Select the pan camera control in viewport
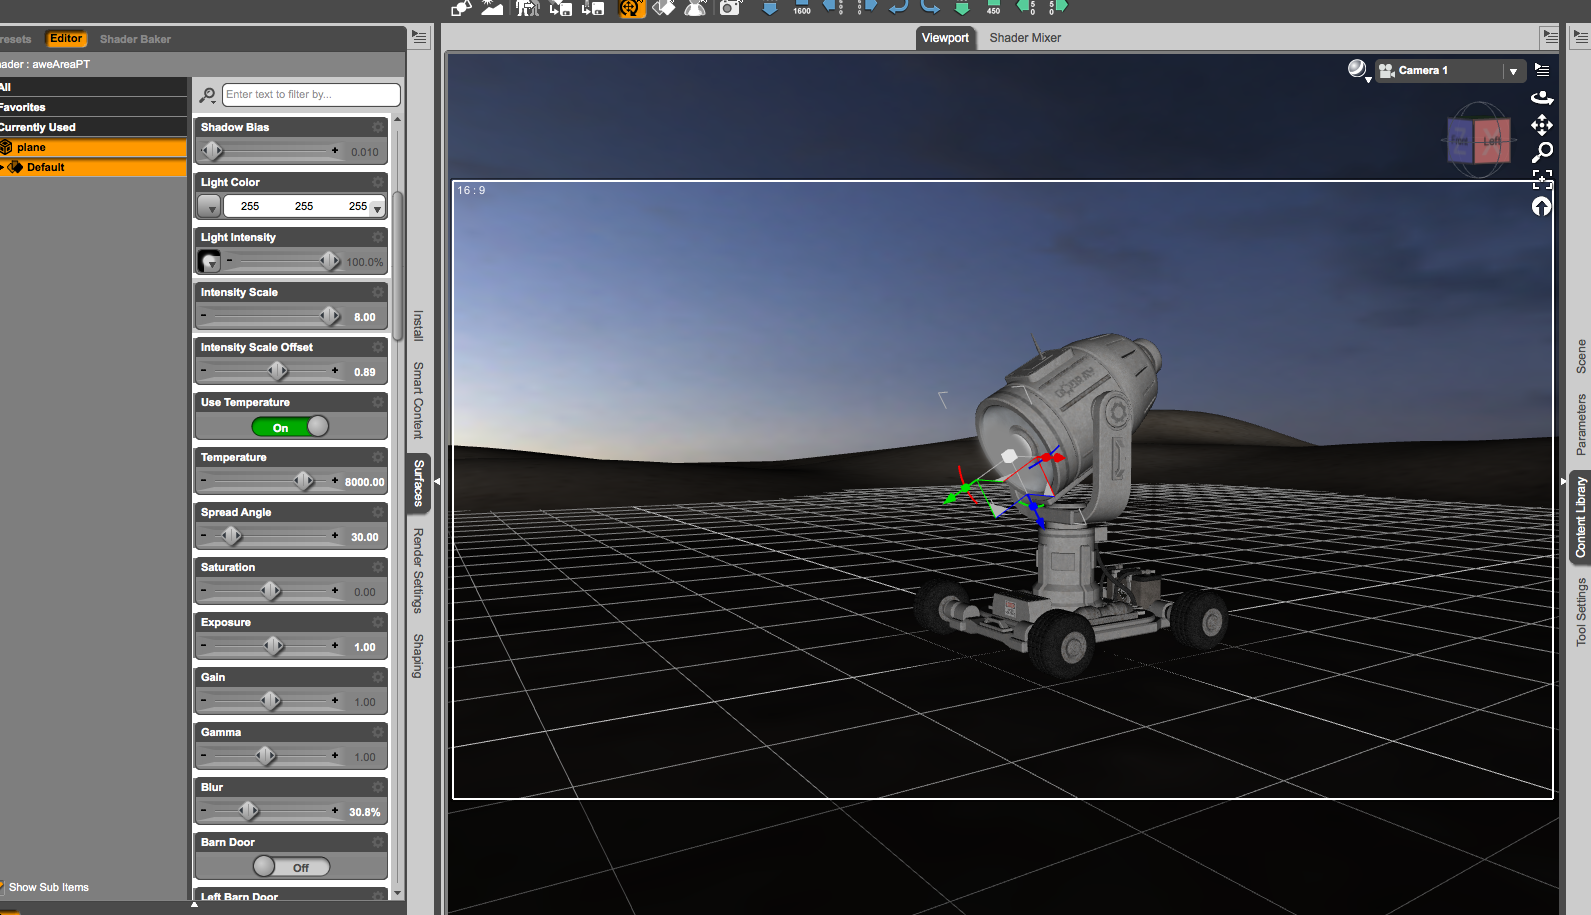The width and height of the screenshot is (1591, 915). (1542, 125)
